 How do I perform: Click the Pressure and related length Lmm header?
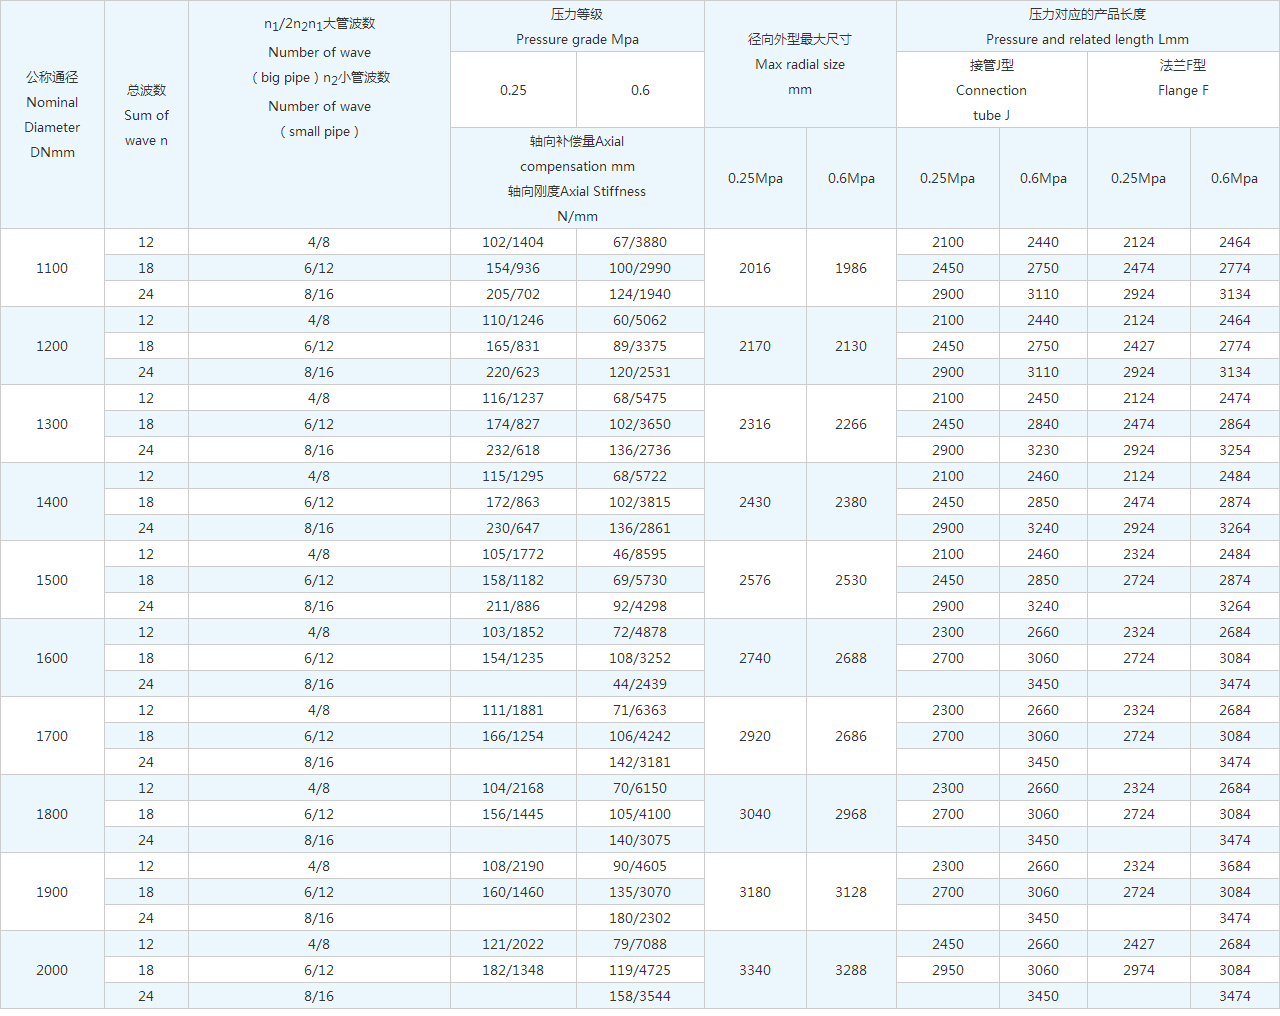click(1087, 27)
